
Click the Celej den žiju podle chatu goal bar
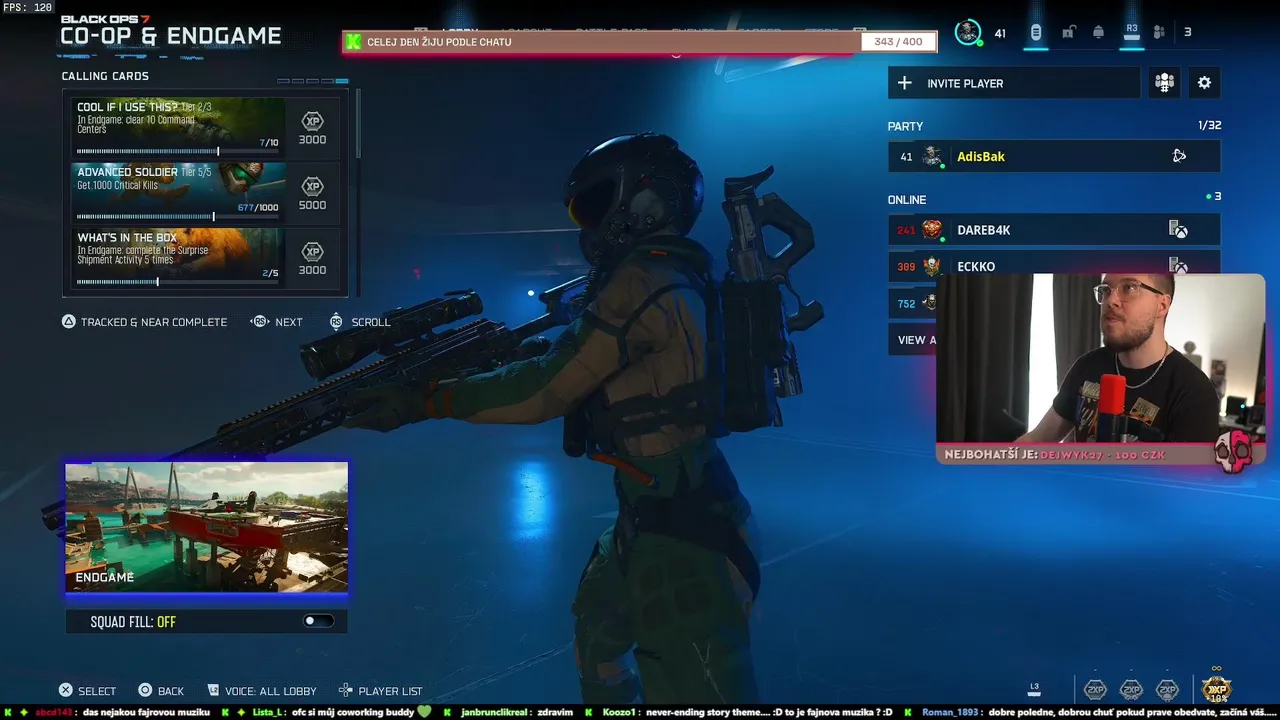point(640,42)
